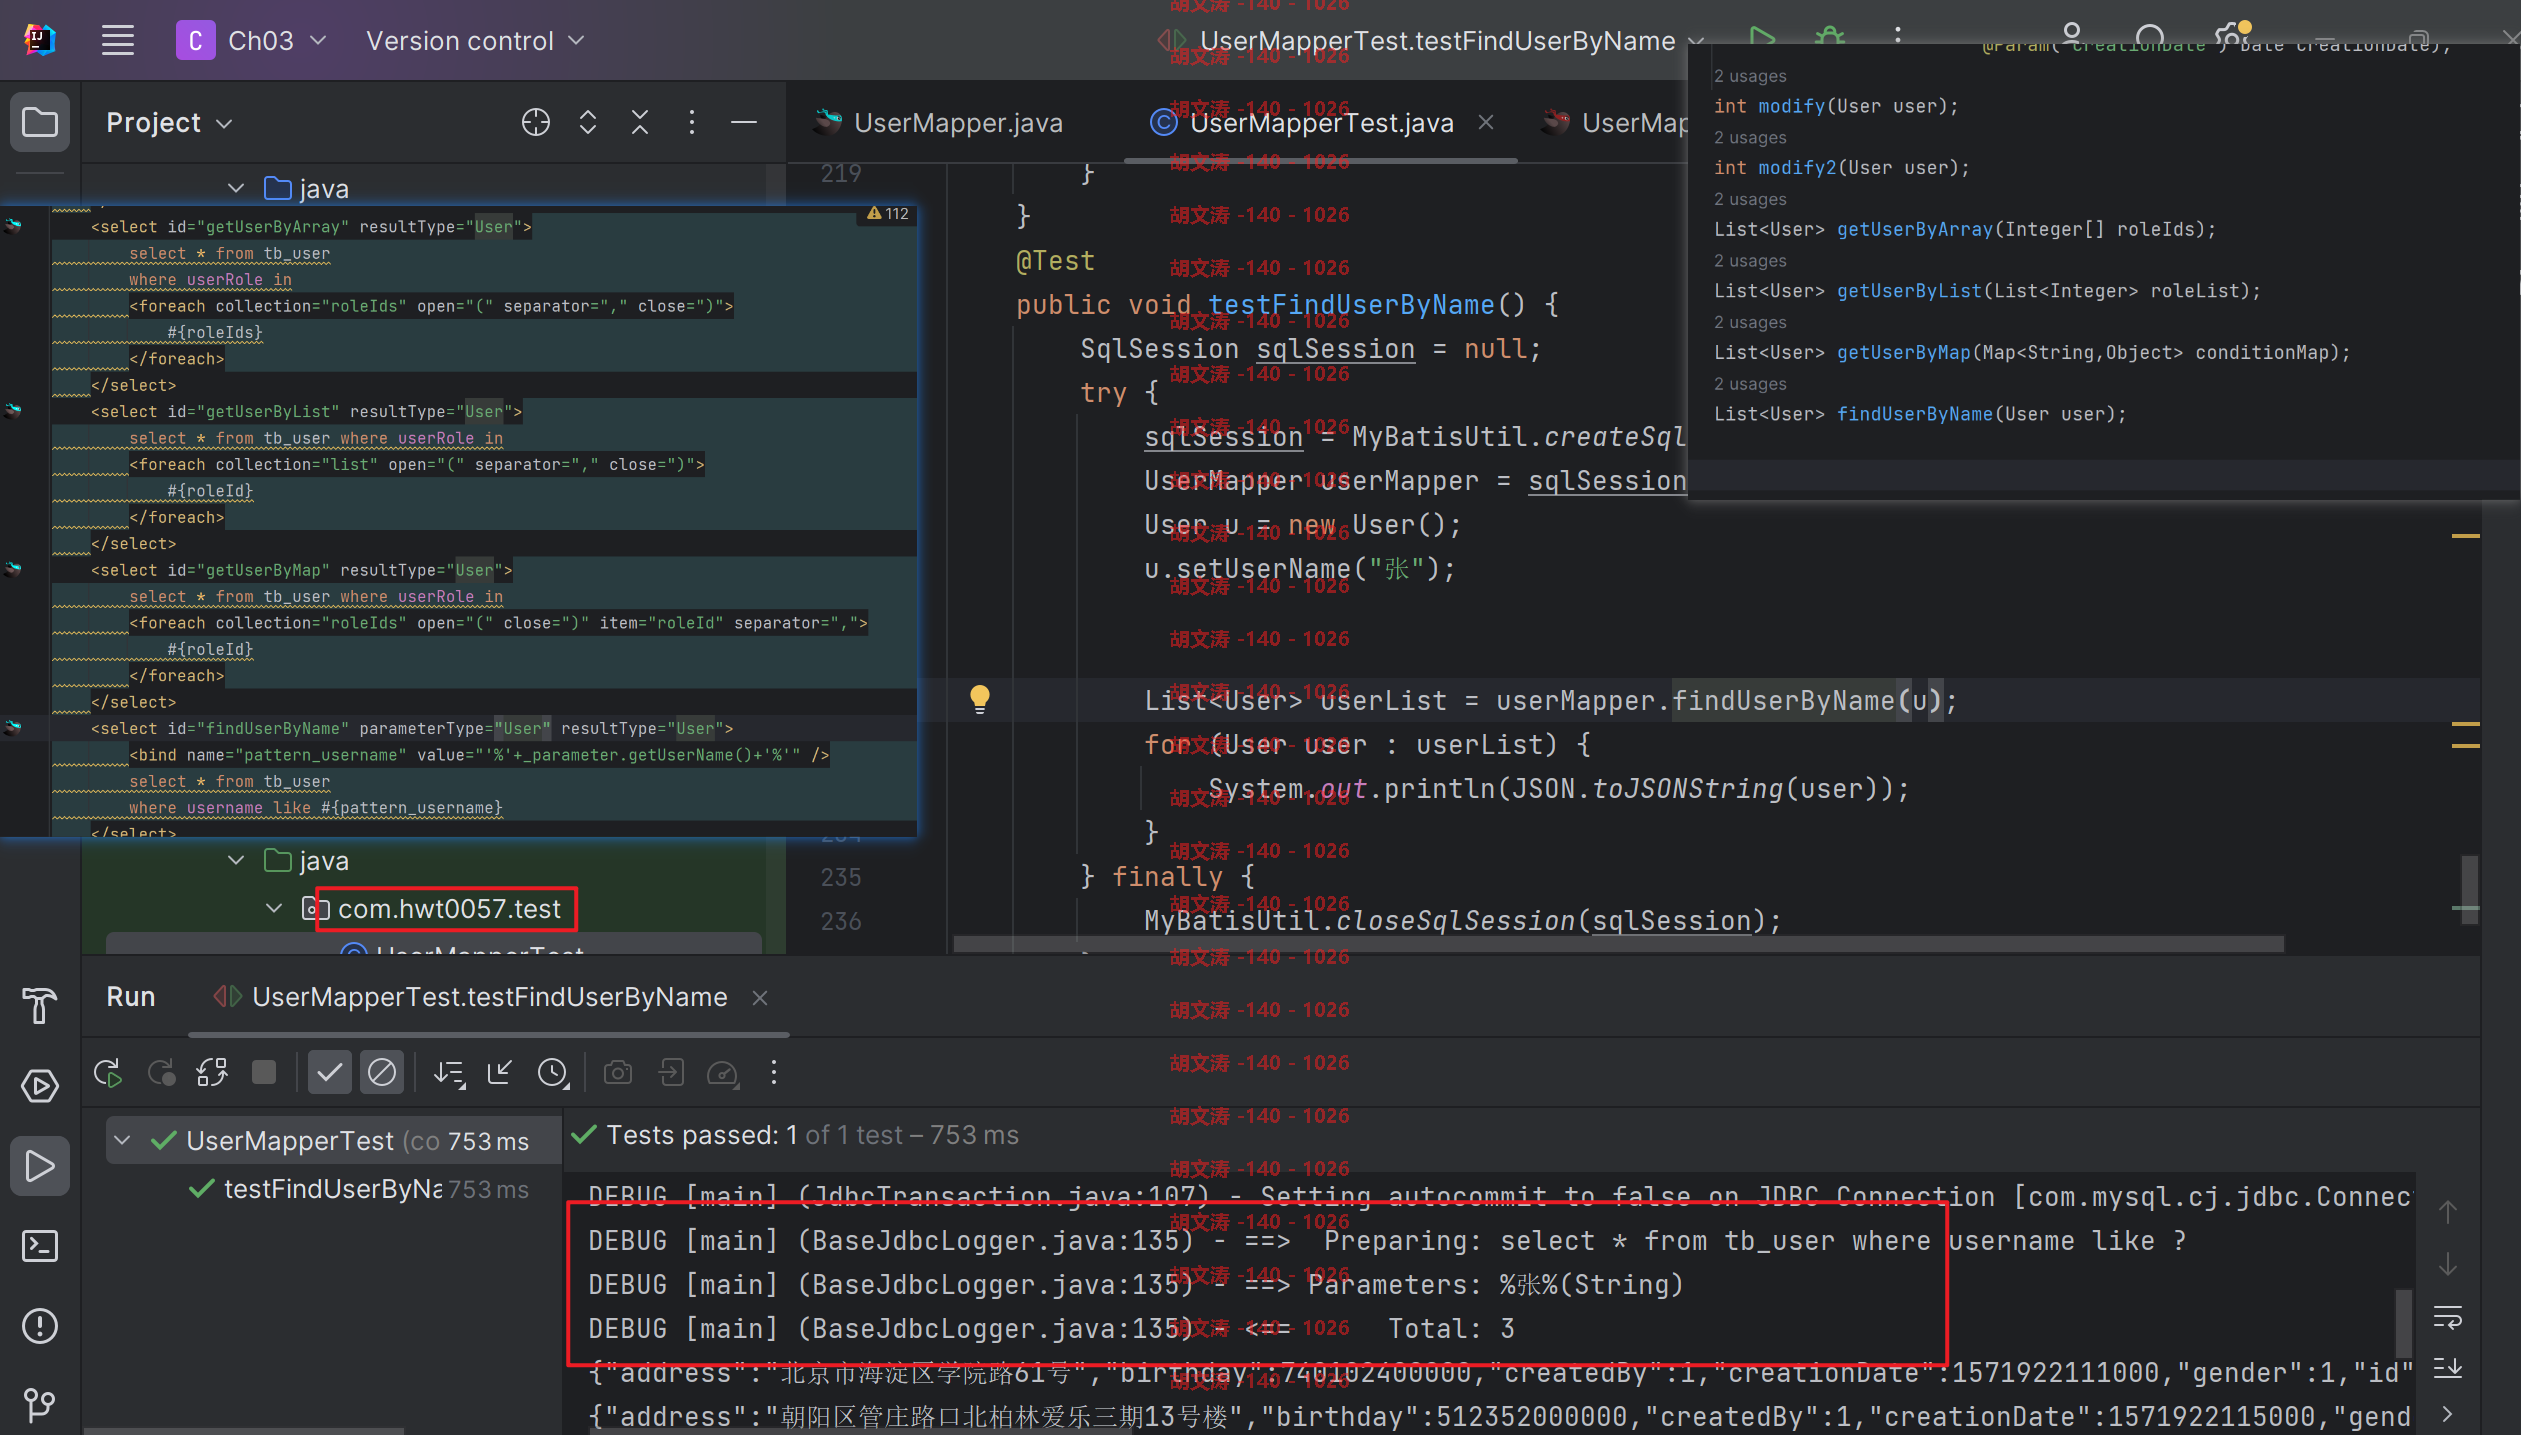
Task: Click the 112 warnings indicator in XML popup
Action: click(888, 213)
